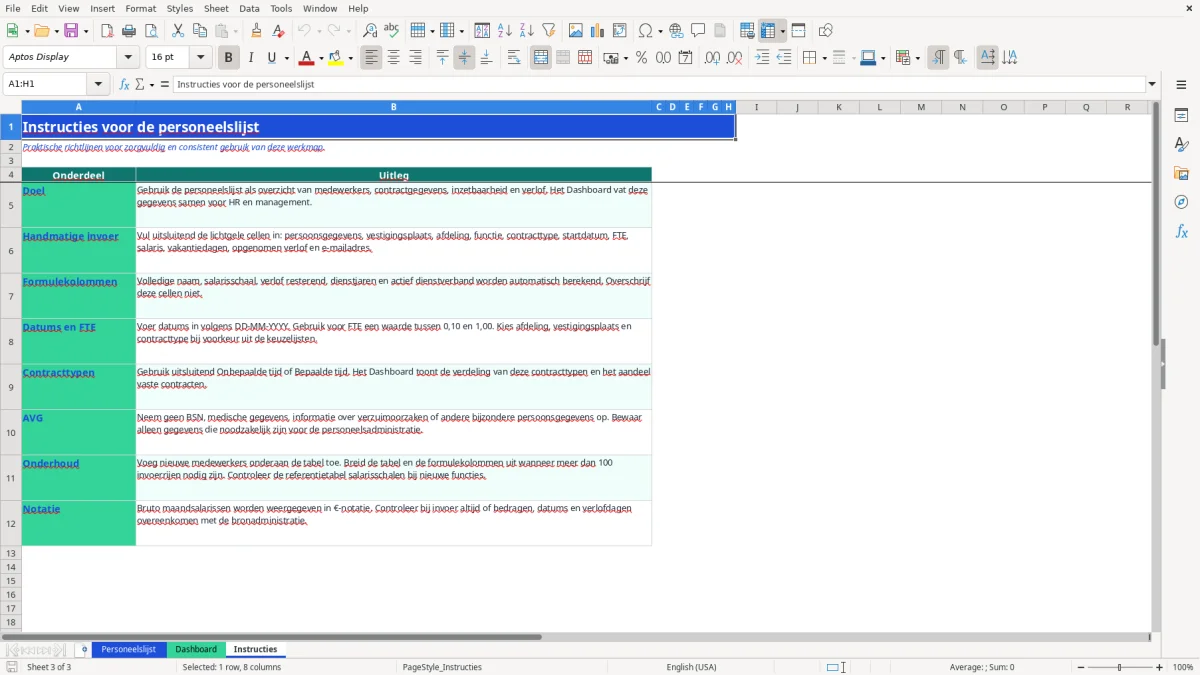Cut selection with scissors icon
1200x675 pixels.
click(177, 31)
